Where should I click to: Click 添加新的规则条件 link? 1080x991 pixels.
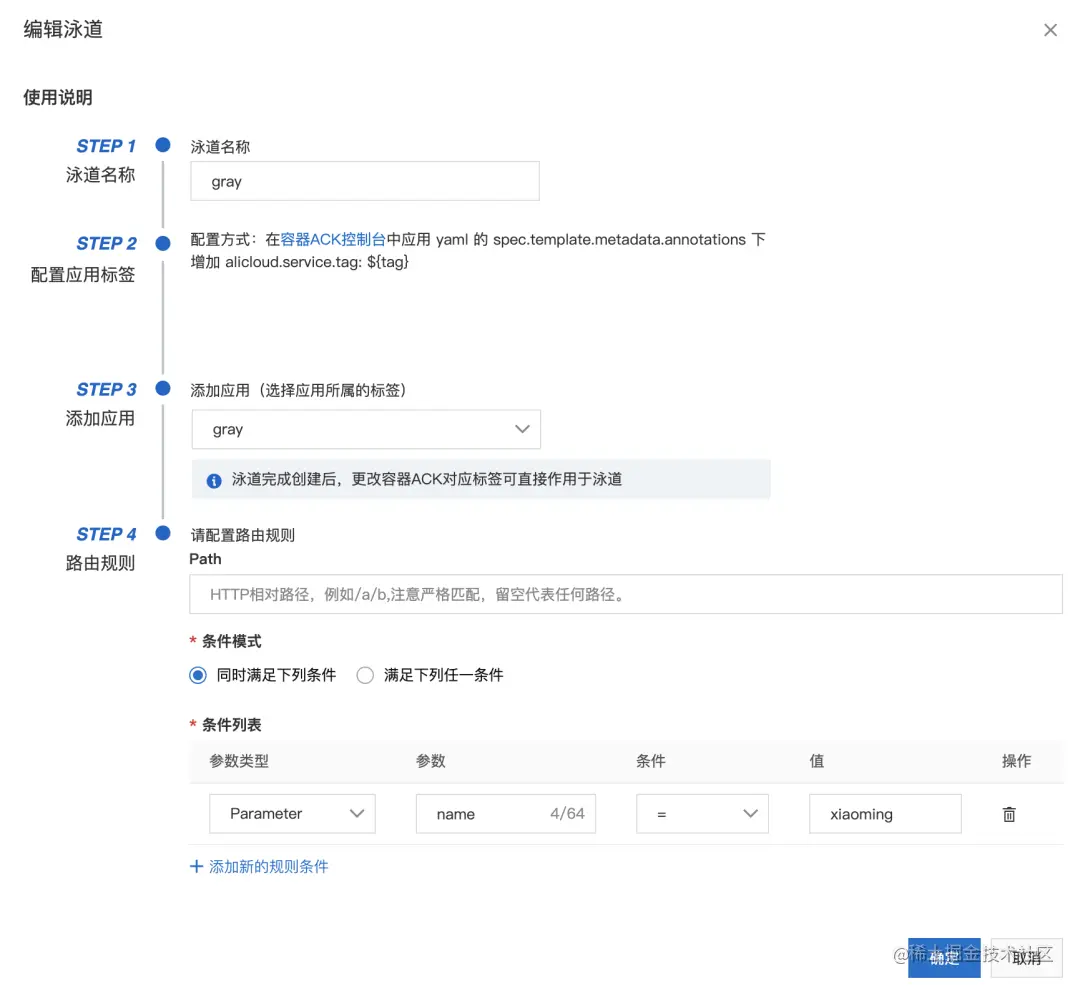pos(259,866)
